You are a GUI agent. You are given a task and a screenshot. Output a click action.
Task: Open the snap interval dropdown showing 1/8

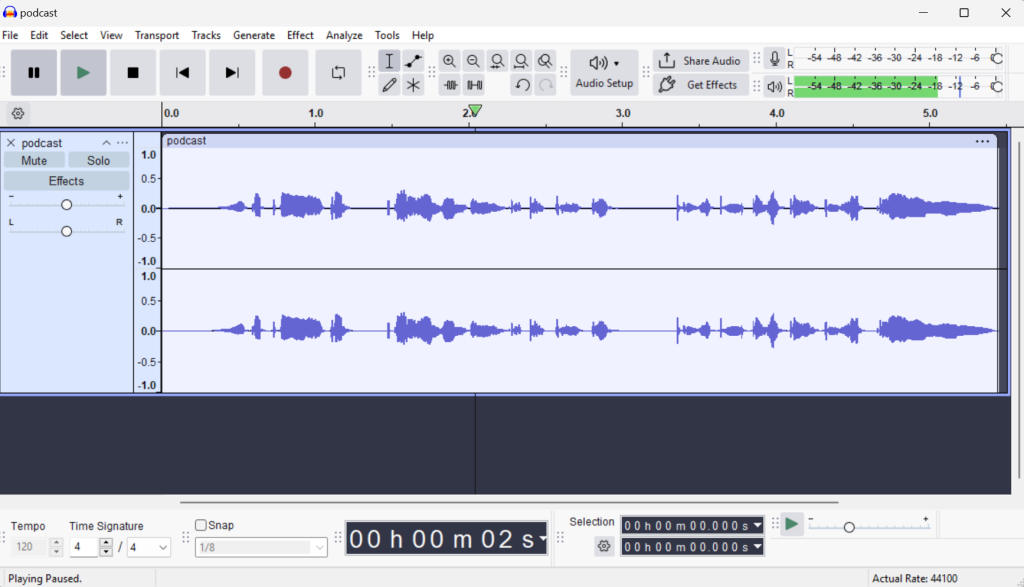click(x=260, y=547)
